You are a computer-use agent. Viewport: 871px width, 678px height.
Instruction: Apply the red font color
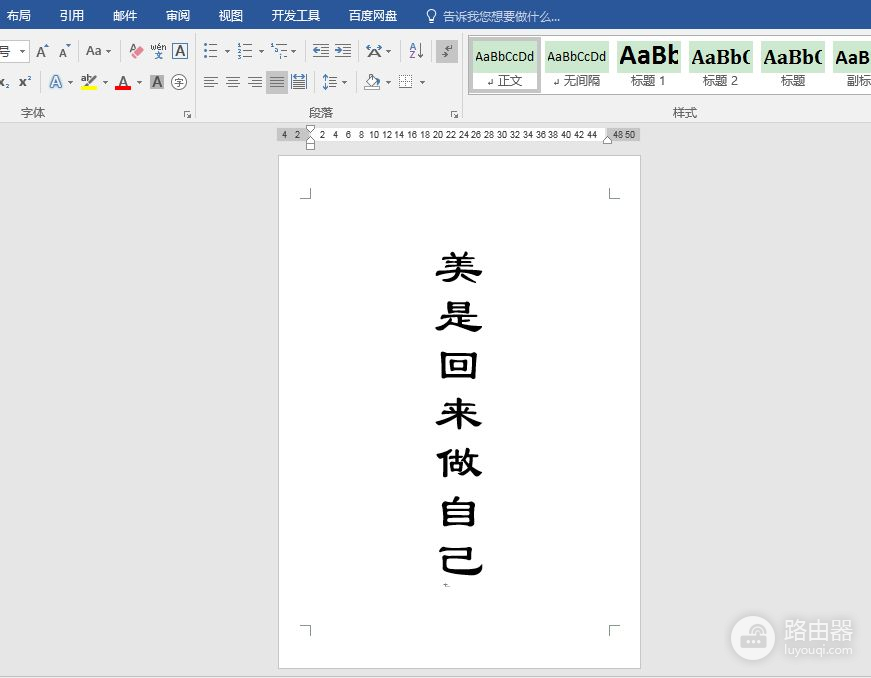(123, 82)
